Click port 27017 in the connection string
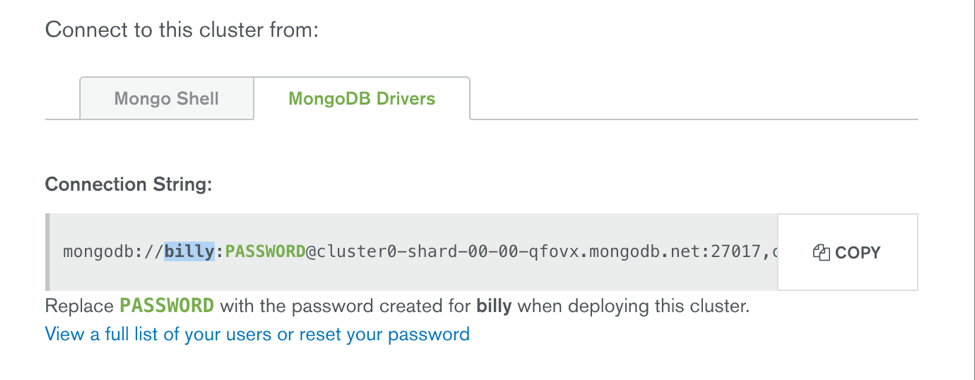Viewport: 975px width, 380px height. click(736, 252)
